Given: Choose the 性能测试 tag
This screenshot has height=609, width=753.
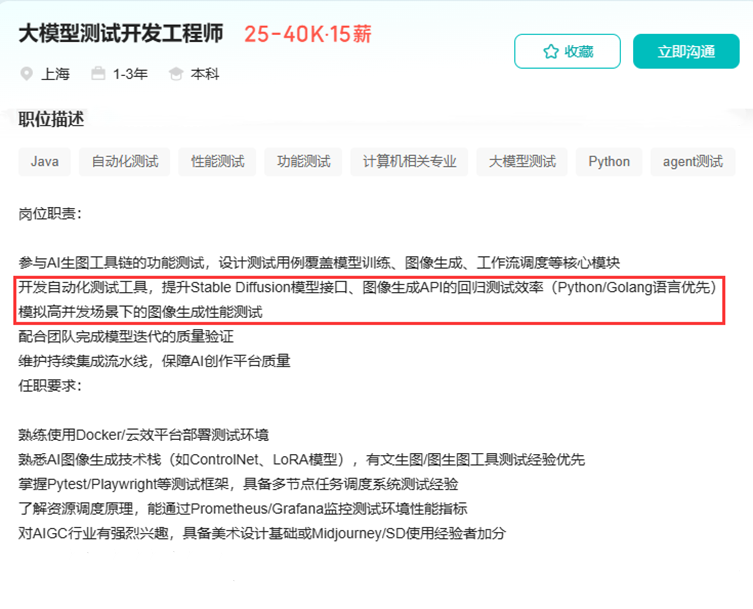Looking at the screenshot, I should (218, 161).
